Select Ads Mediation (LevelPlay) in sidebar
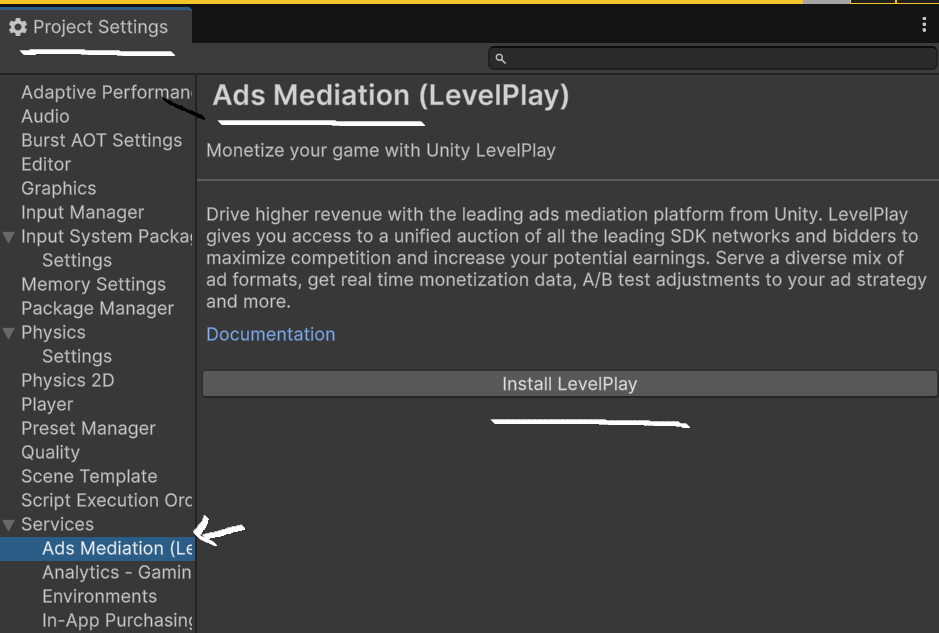Image resolution: width=939 pixels, height=633 pixels. (97, 549)
